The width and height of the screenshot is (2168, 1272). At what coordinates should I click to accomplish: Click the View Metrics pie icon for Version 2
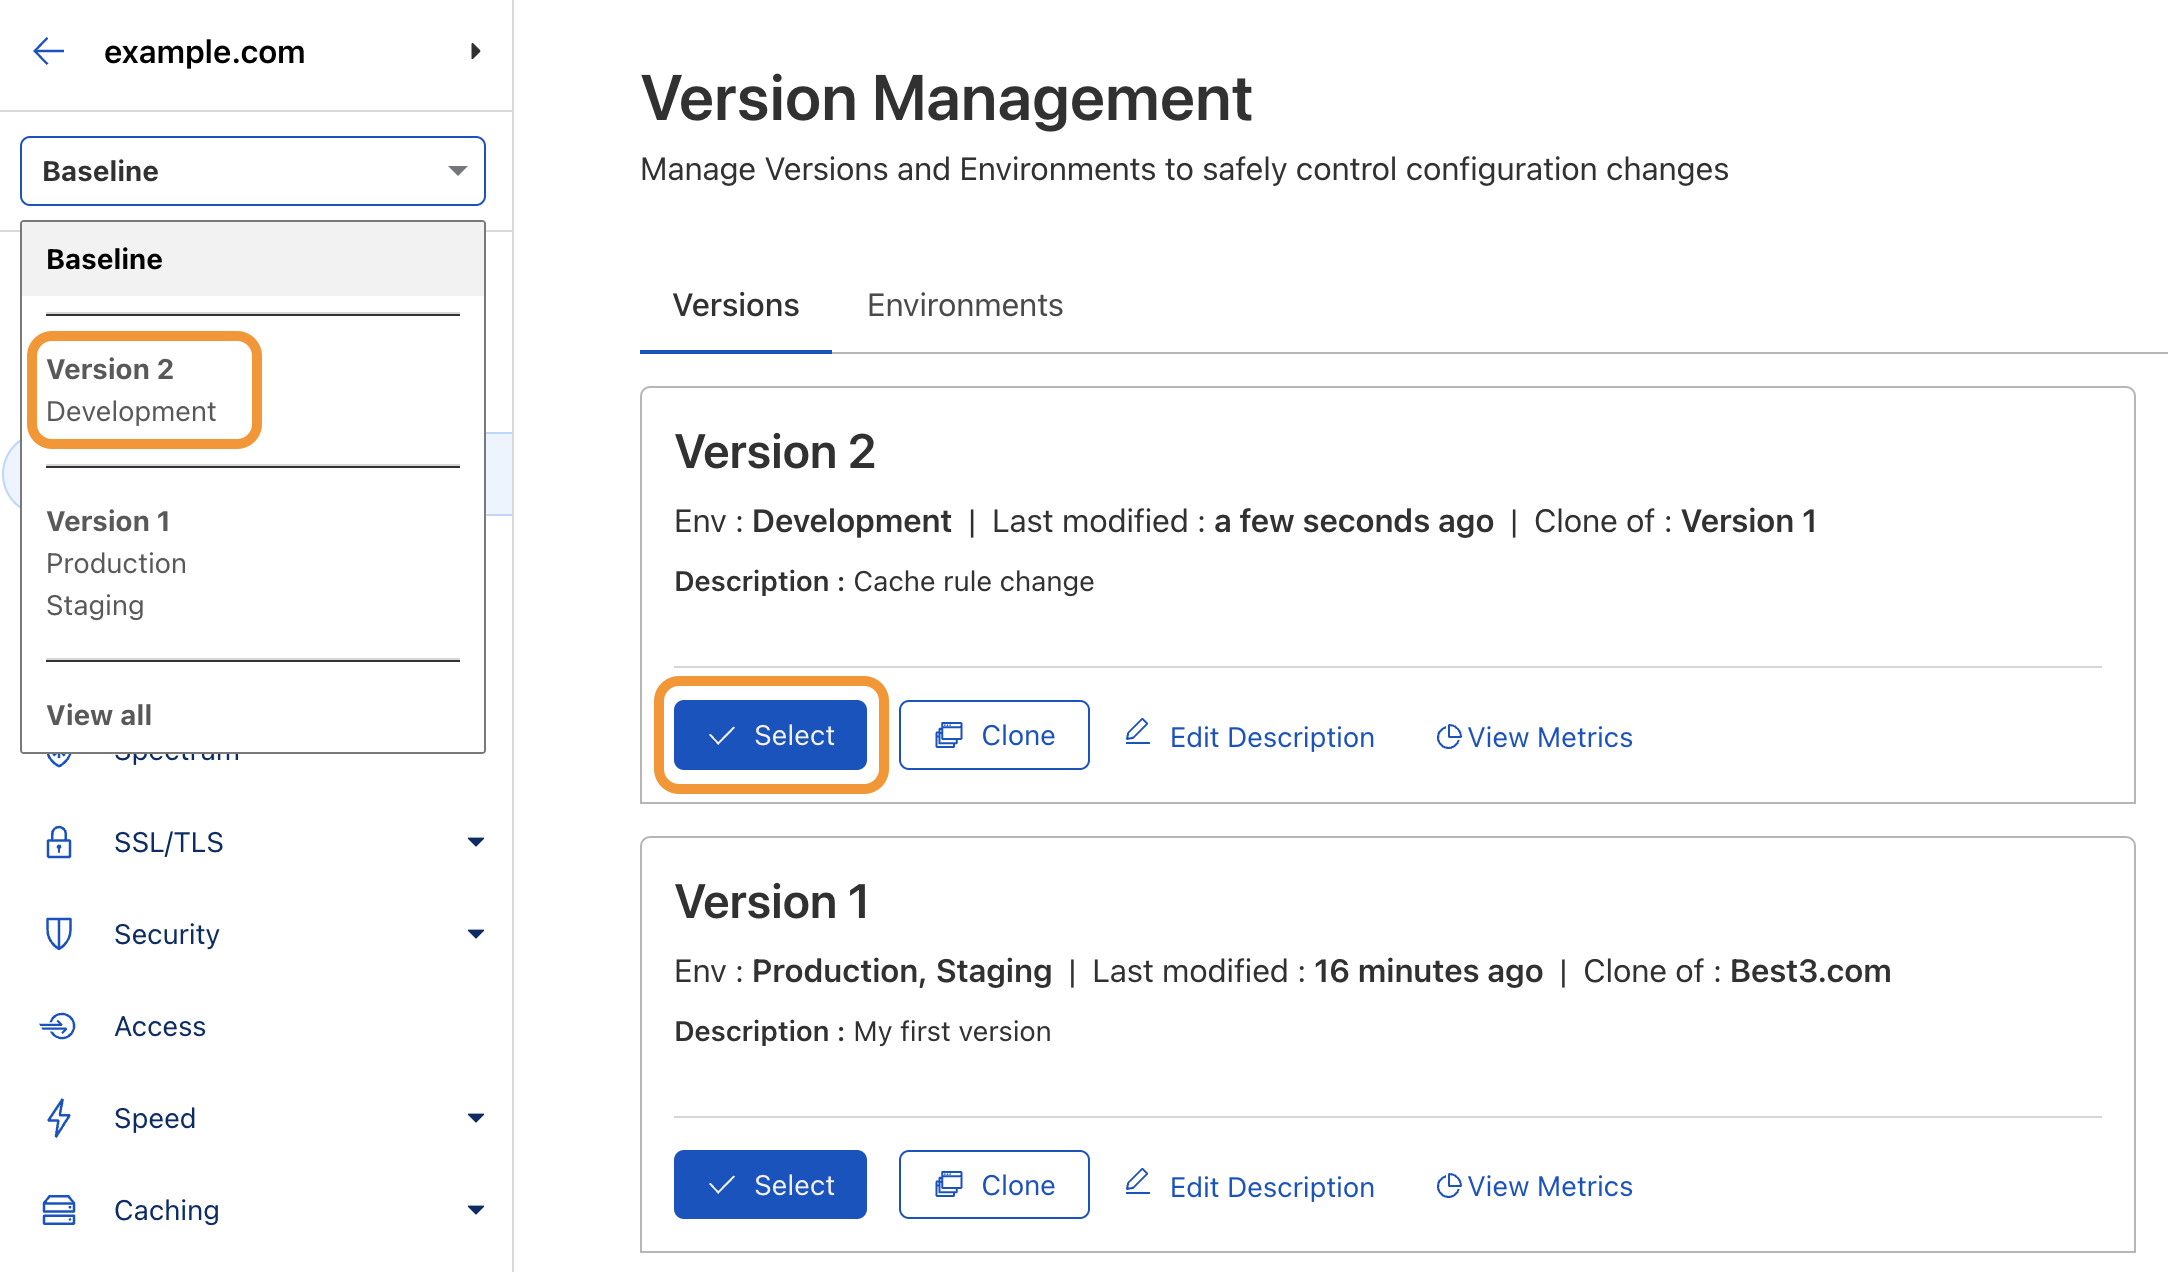1449,736
